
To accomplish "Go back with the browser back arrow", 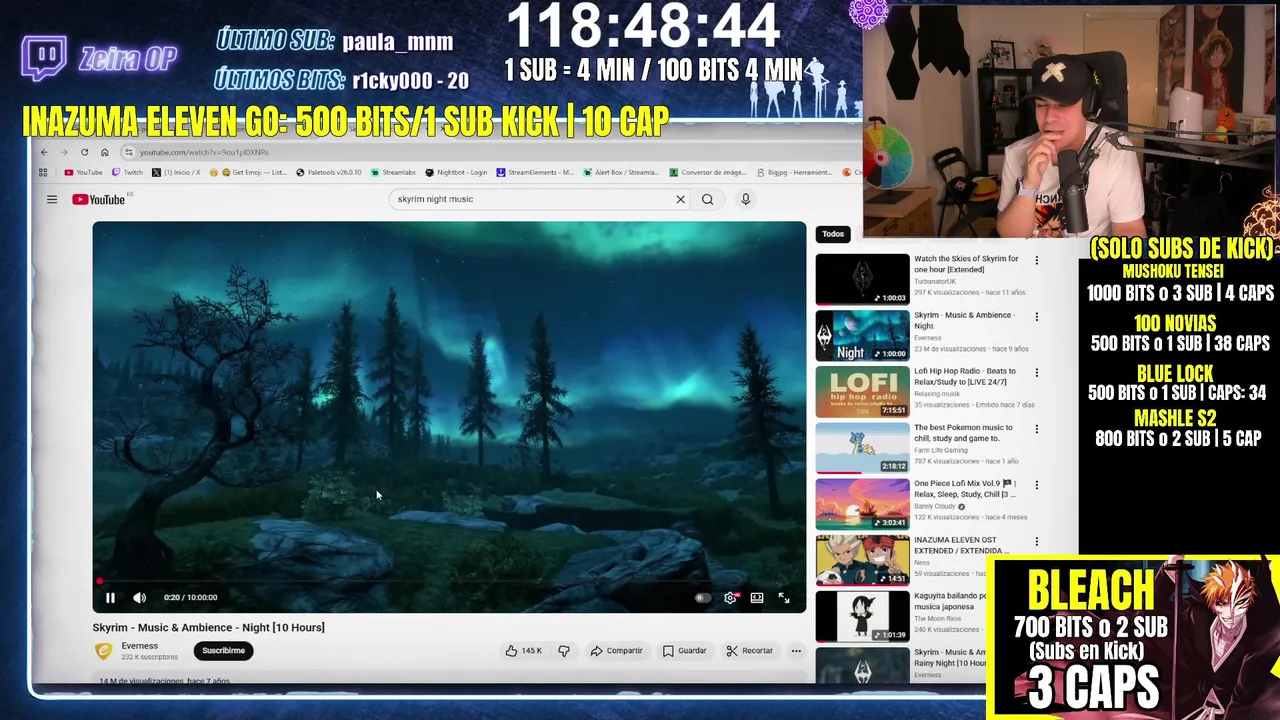I will pyautogui.click(x=44, y=152).
